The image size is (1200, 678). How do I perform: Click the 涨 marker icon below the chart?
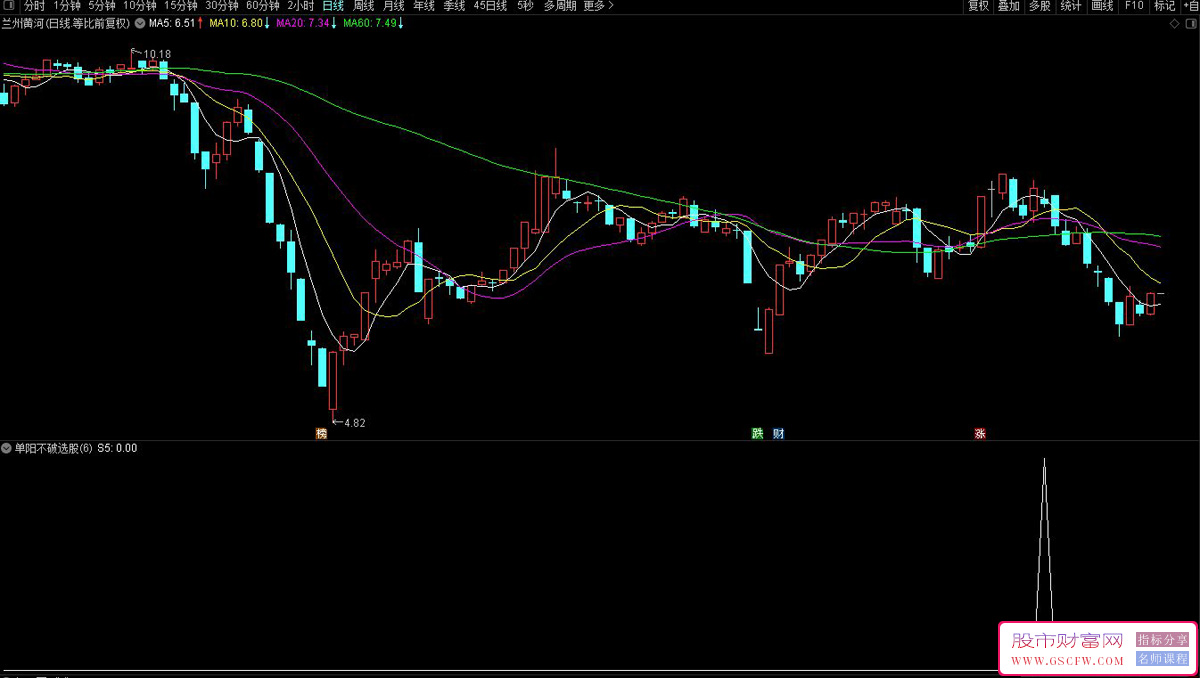tap(980, 434)
